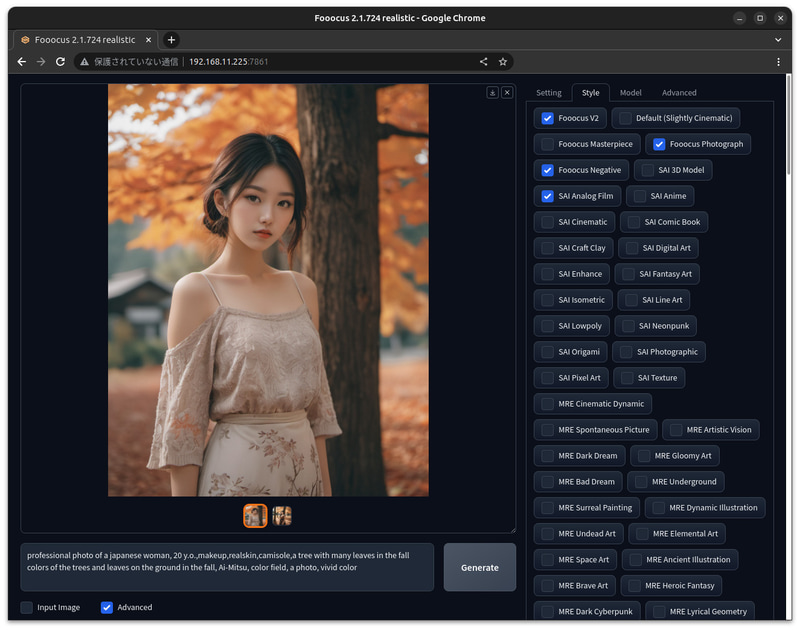Open the Advanced tab in the side panel

coord(679,93)
